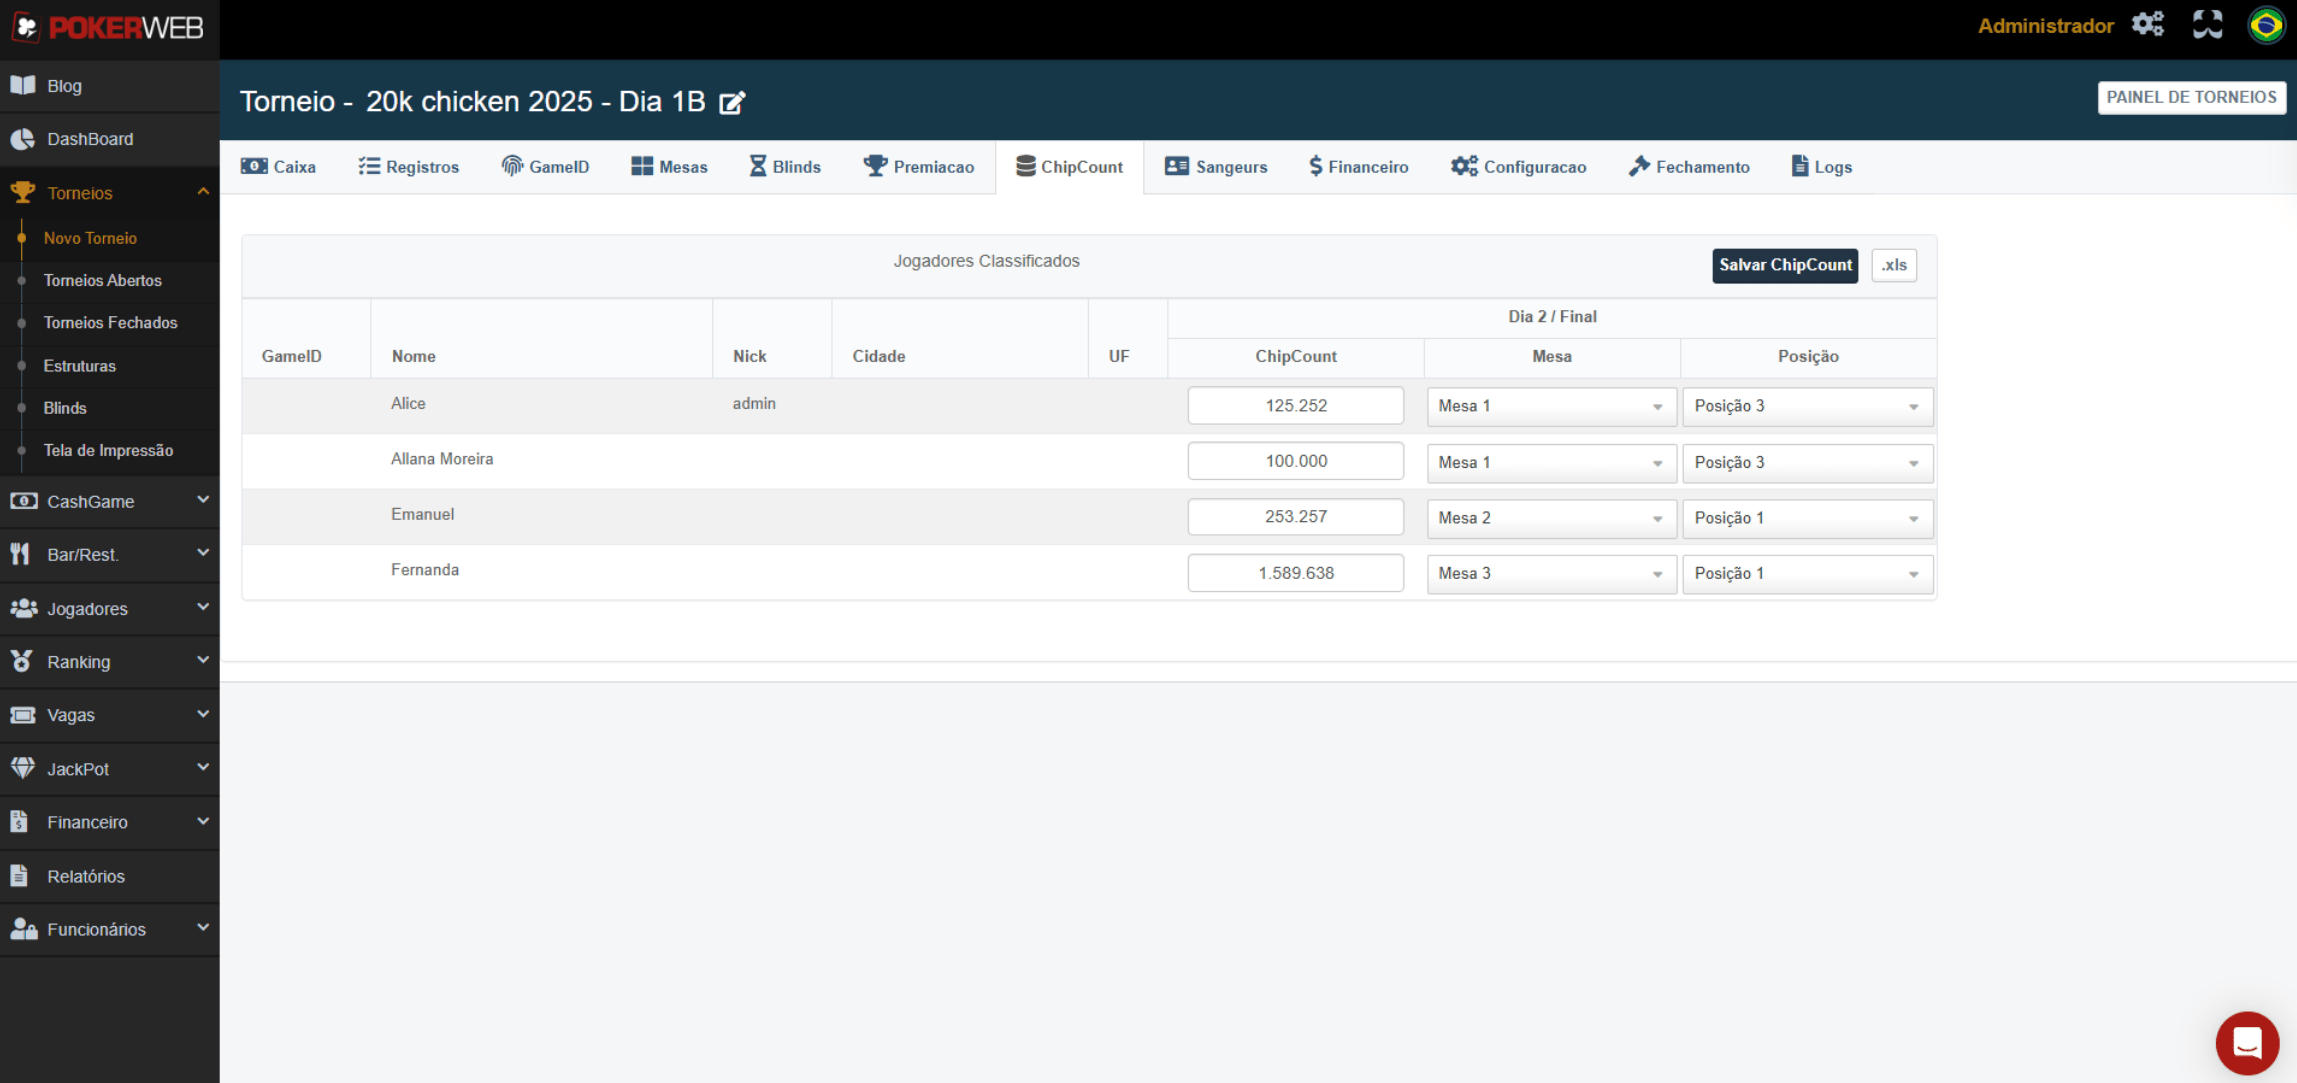
Task: Go to DashBoard in the sidebar
Action: [90, 139]
